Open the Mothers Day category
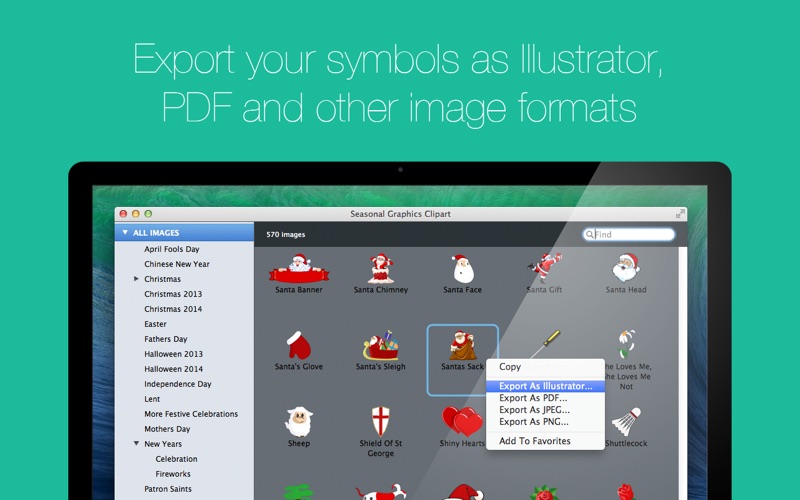Viewport: 800px width, 500px height. (x=167, y=429)
